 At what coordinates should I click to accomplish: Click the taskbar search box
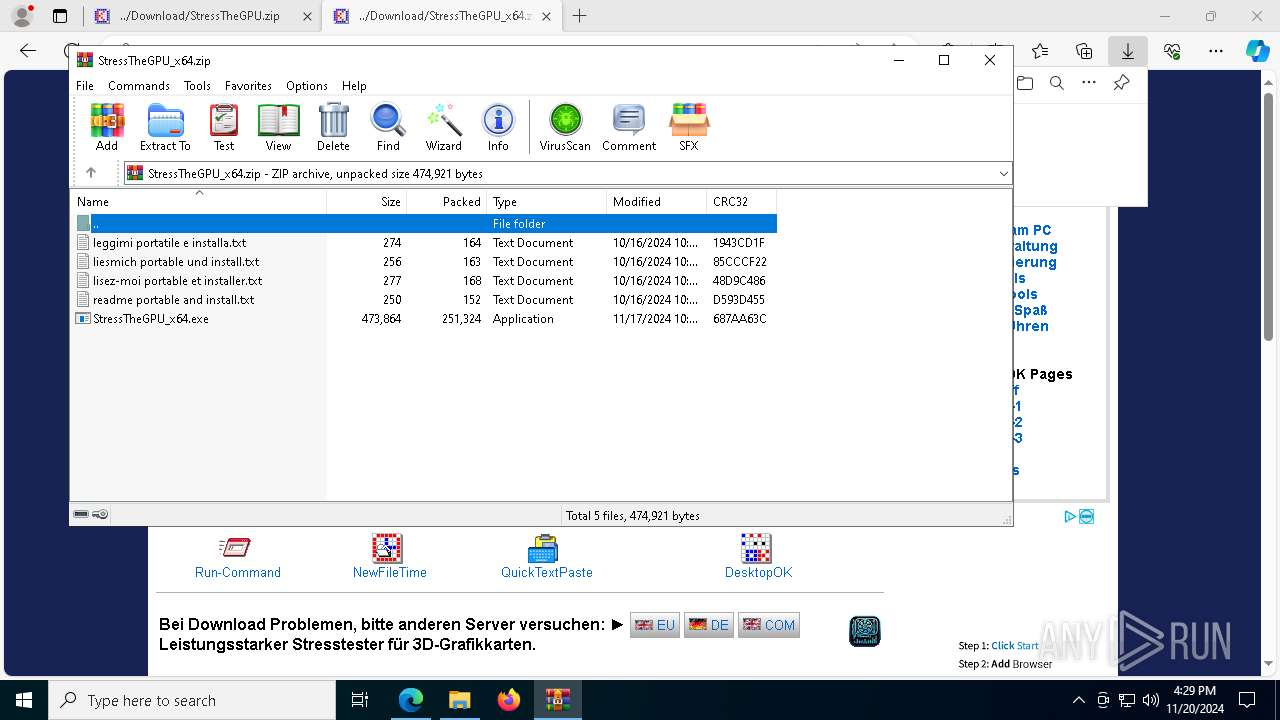(192, 700)
